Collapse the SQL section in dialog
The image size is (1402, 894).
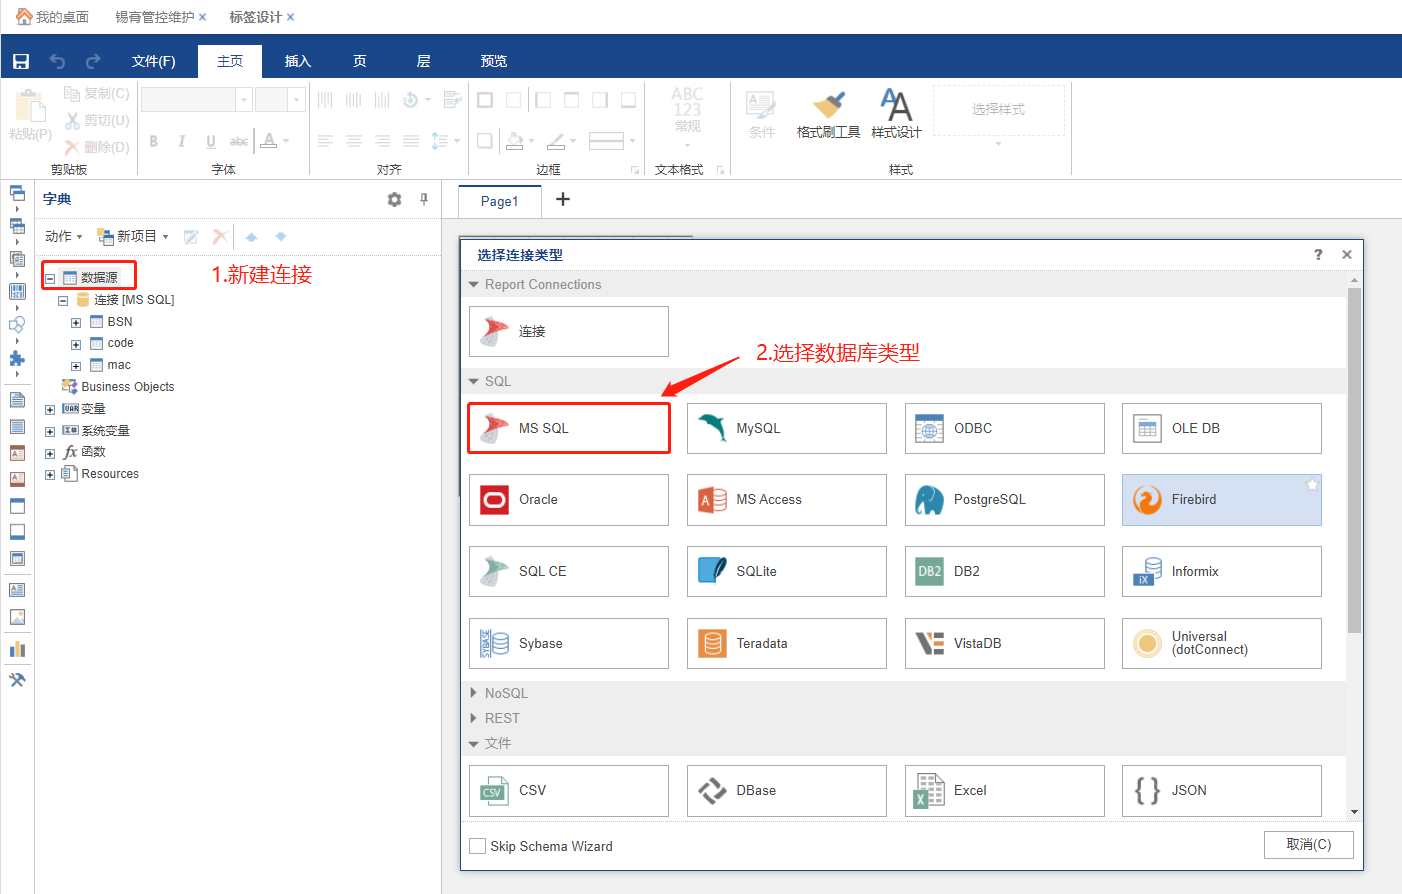pyautogui.click(x=474, y=382)
